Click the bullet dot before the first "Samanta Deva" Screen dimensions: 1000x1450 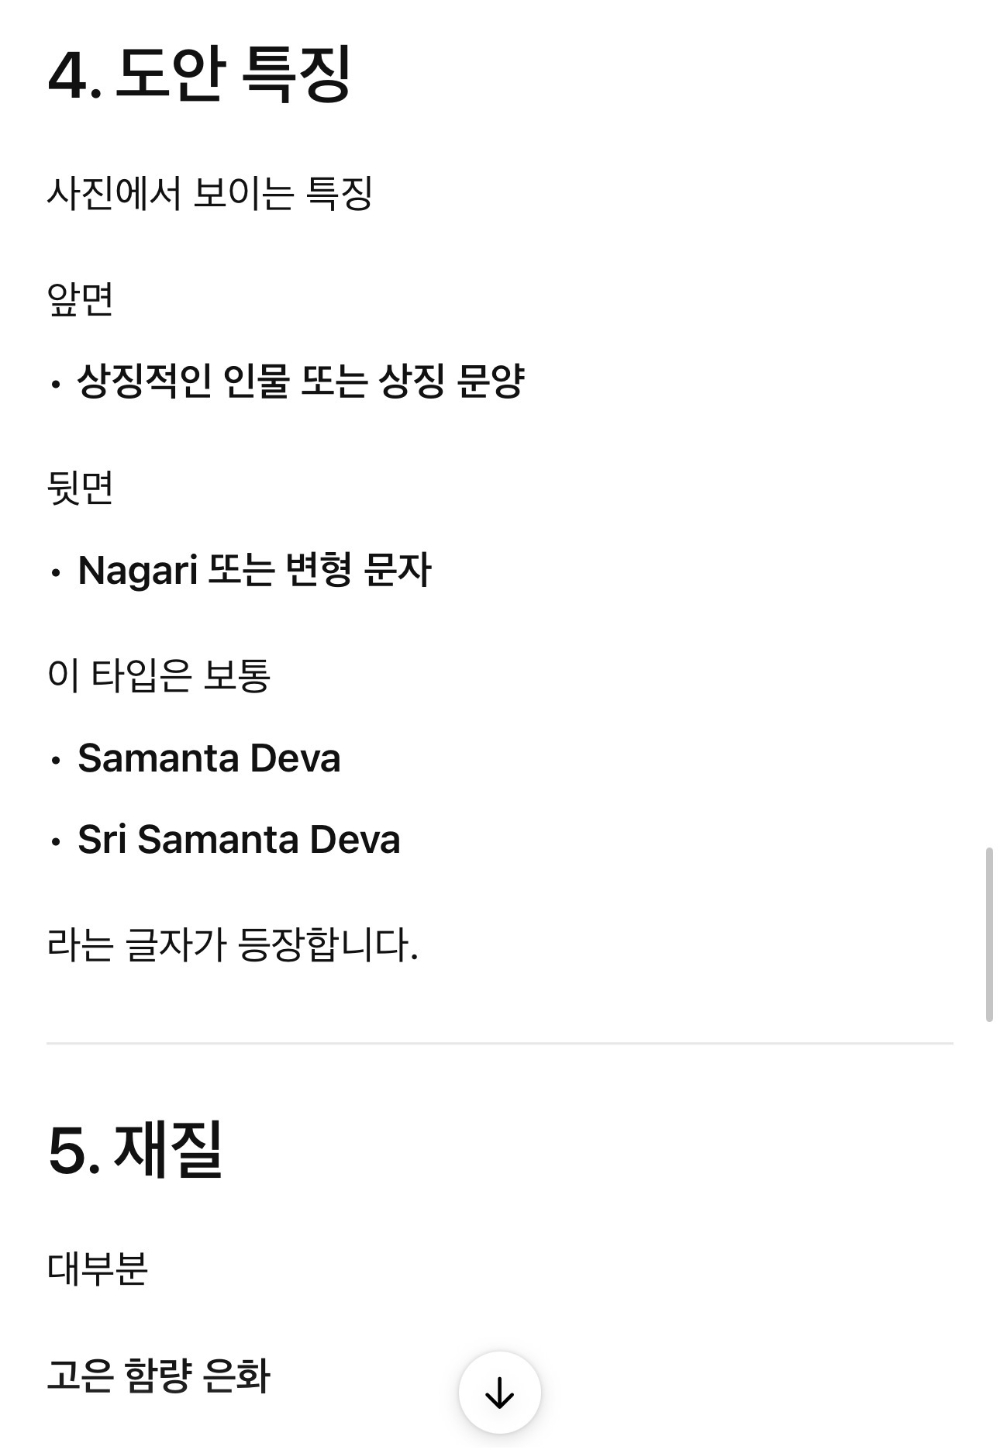point(56,762)
